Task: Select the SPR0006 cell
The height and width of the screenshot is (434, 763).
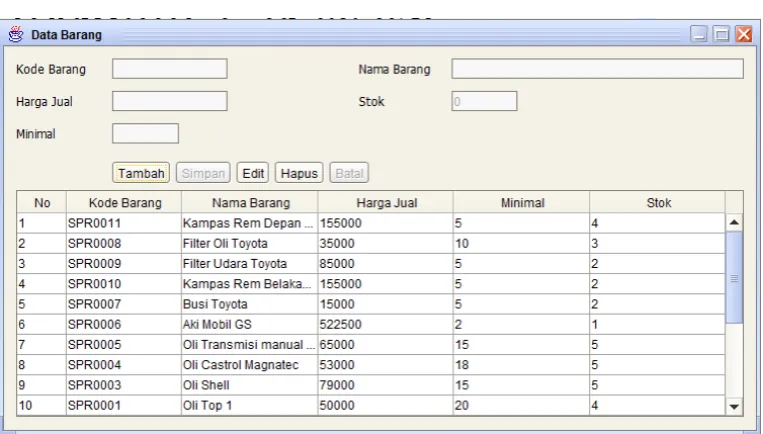Action: [124, 325]
